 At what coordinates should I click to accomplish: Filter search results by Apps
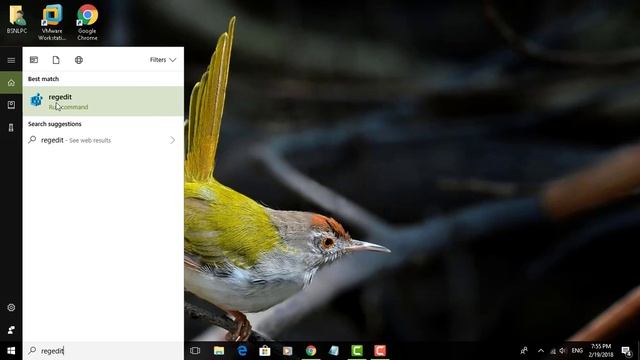(34, 60)
